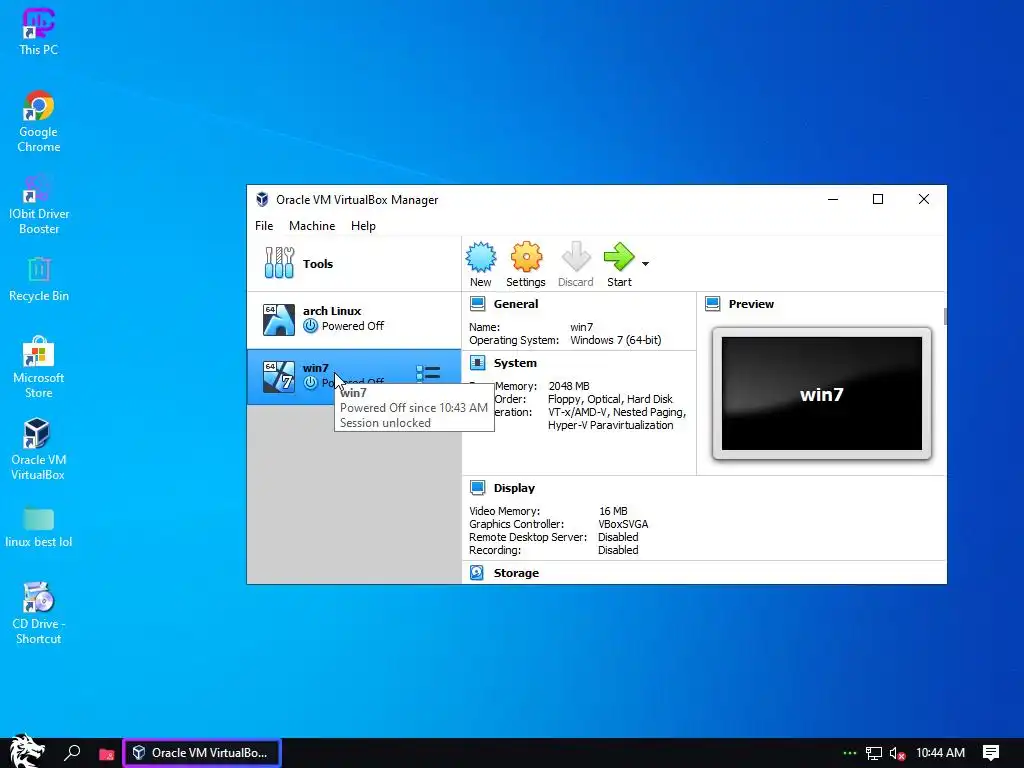Show hidden tray icons (three dots)
The height and width of the screenshot is (768, 1024).
pyautogui.click(x=849, y=753)
